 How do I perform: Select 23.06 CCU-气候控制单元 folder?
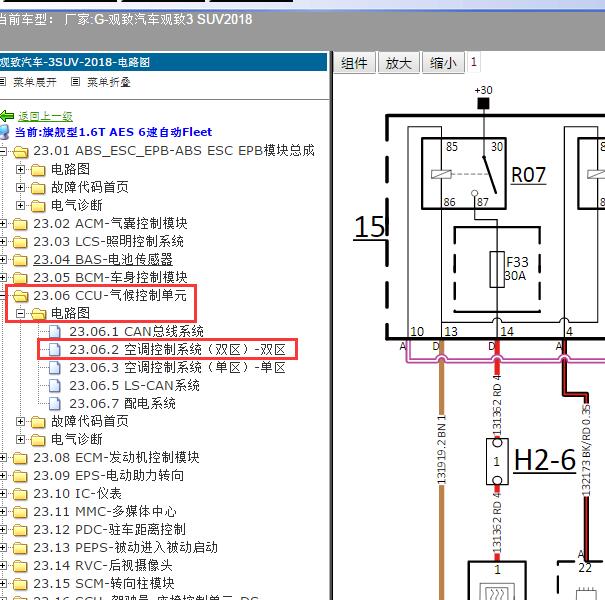[110, 295]
